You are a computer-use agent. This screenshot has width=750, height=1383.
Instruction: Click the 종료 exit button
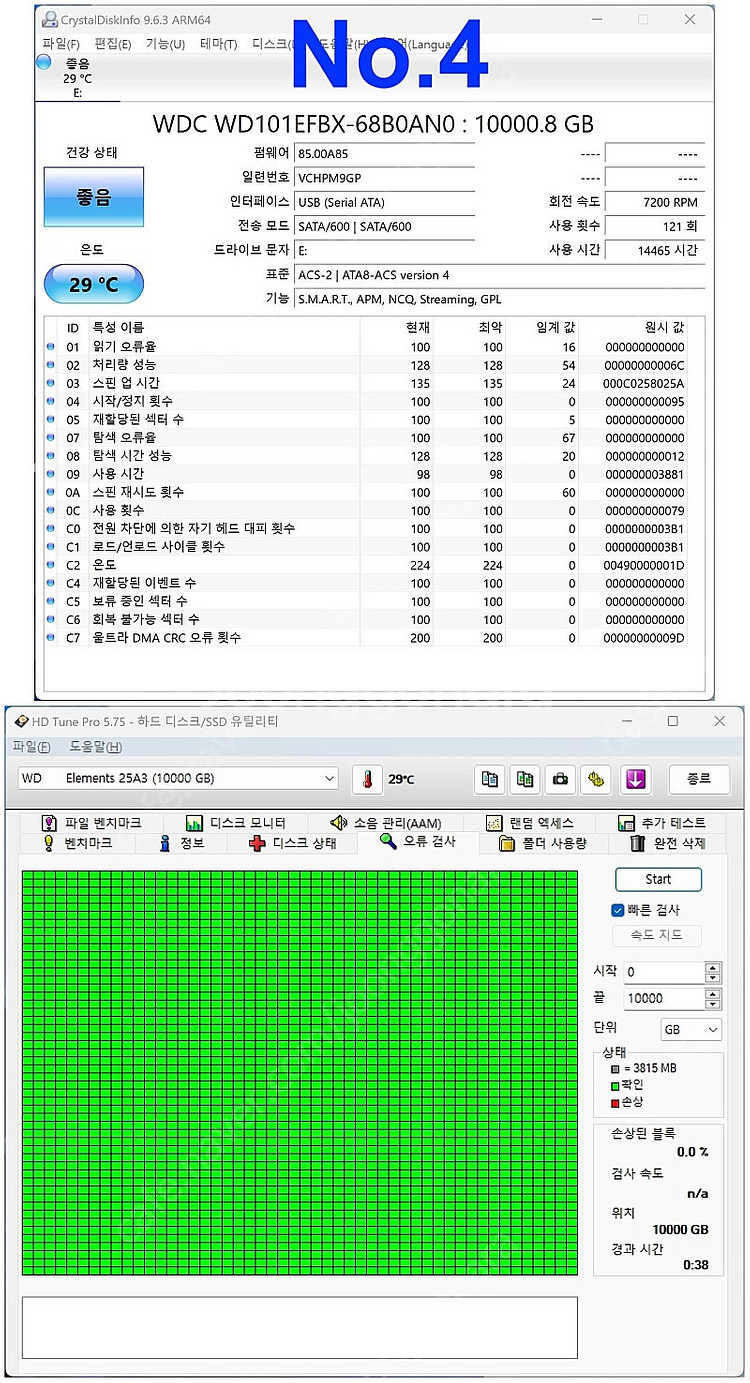tap(698, 779)
